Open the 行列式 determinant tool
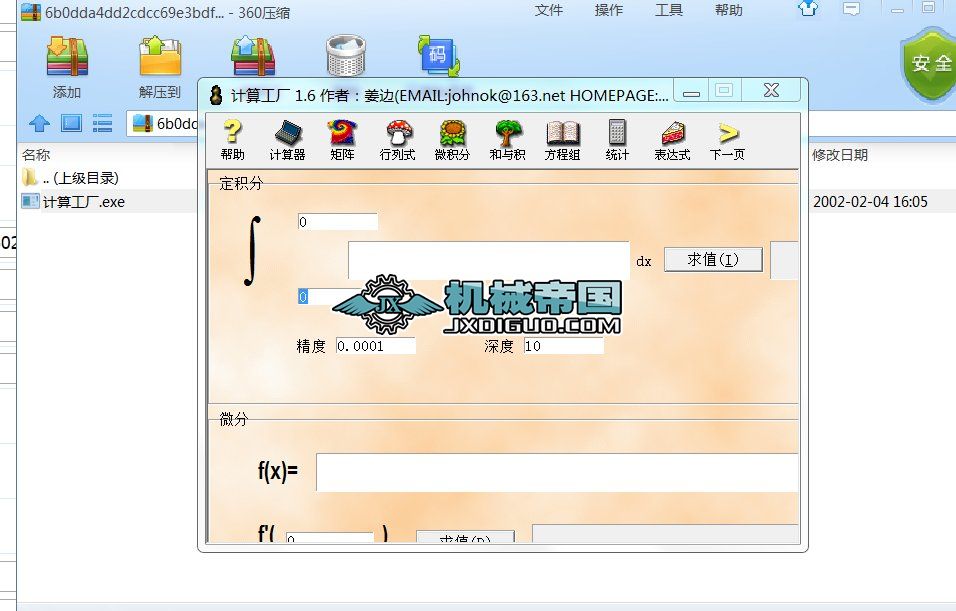956x611 pixels. click(x=398, y=140)
